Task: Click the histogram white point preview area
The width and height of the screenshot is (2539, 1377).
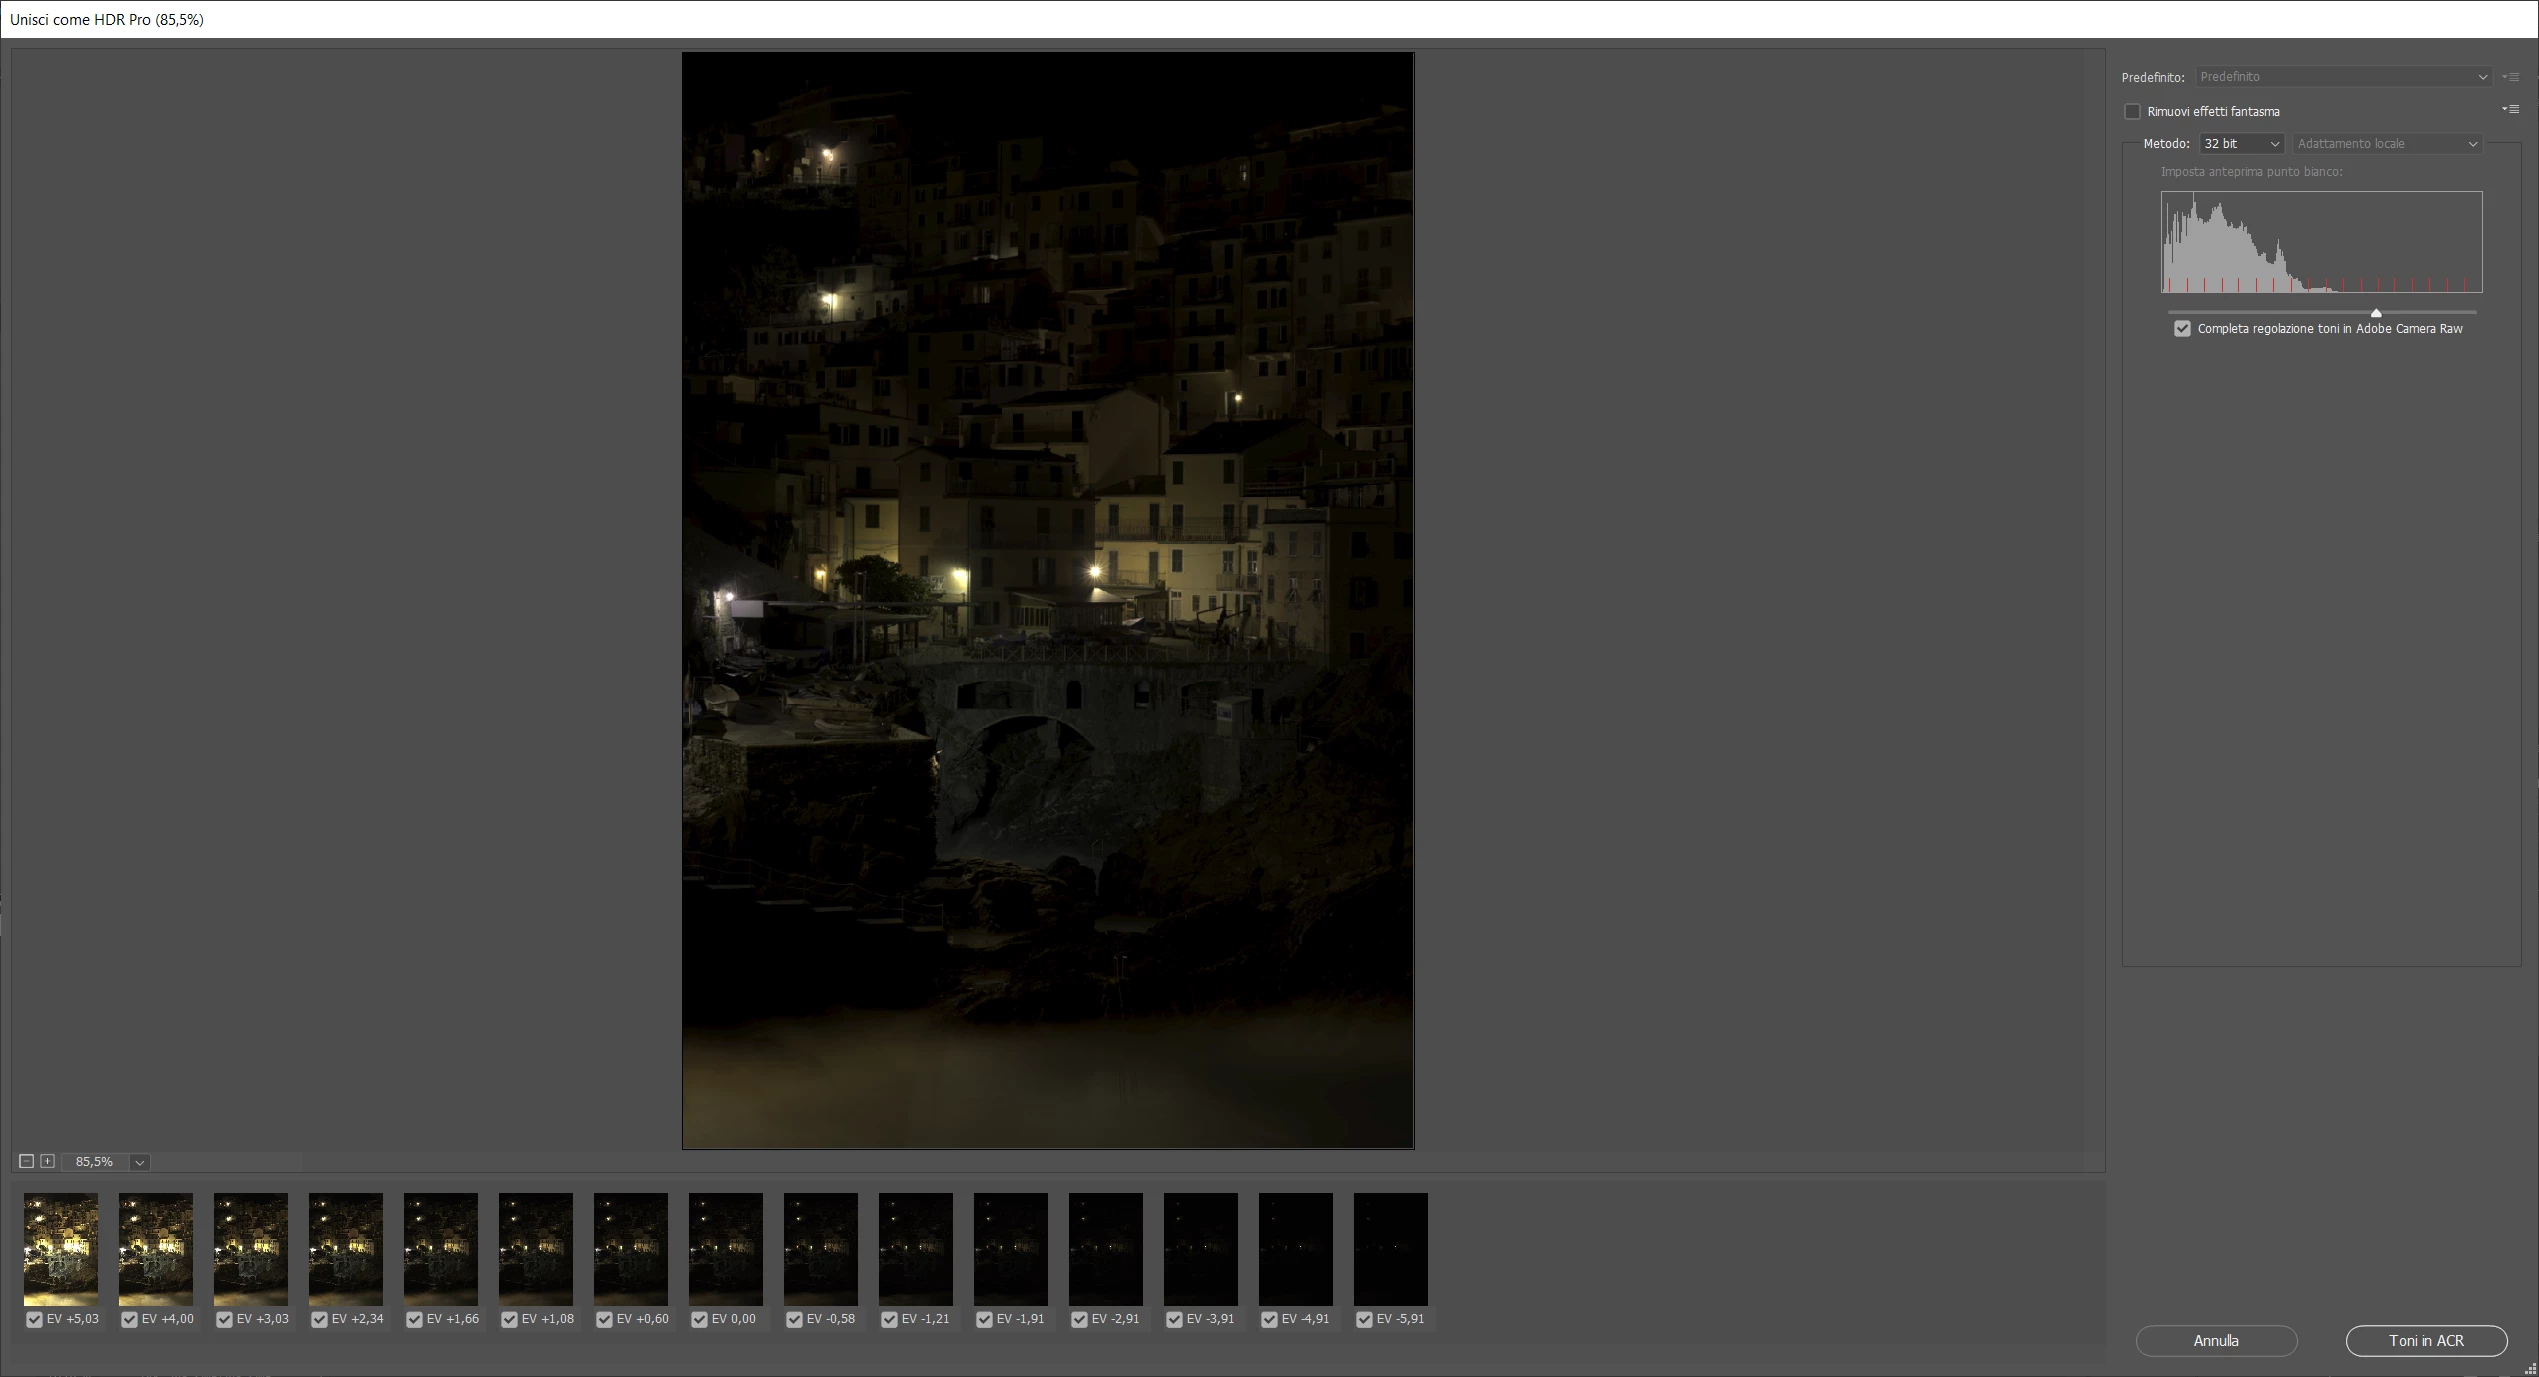Action: [x=2321, y=242]
